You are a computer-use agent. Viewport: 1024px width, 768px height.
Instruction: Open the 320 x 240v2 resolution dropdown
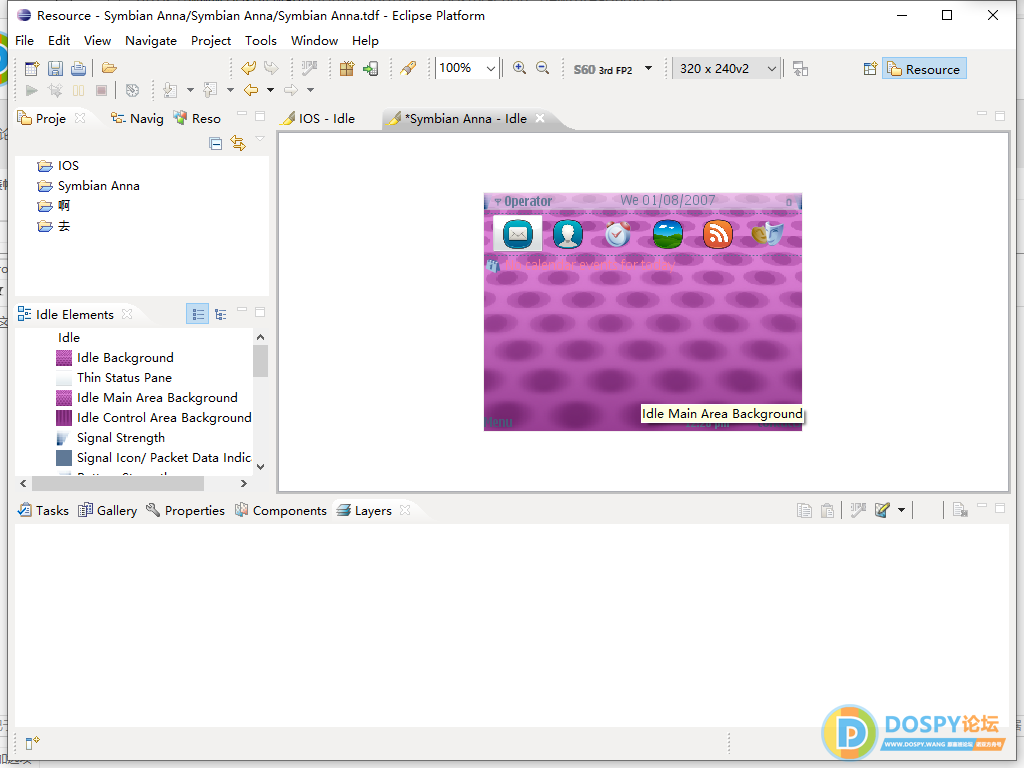coord(726,69)
